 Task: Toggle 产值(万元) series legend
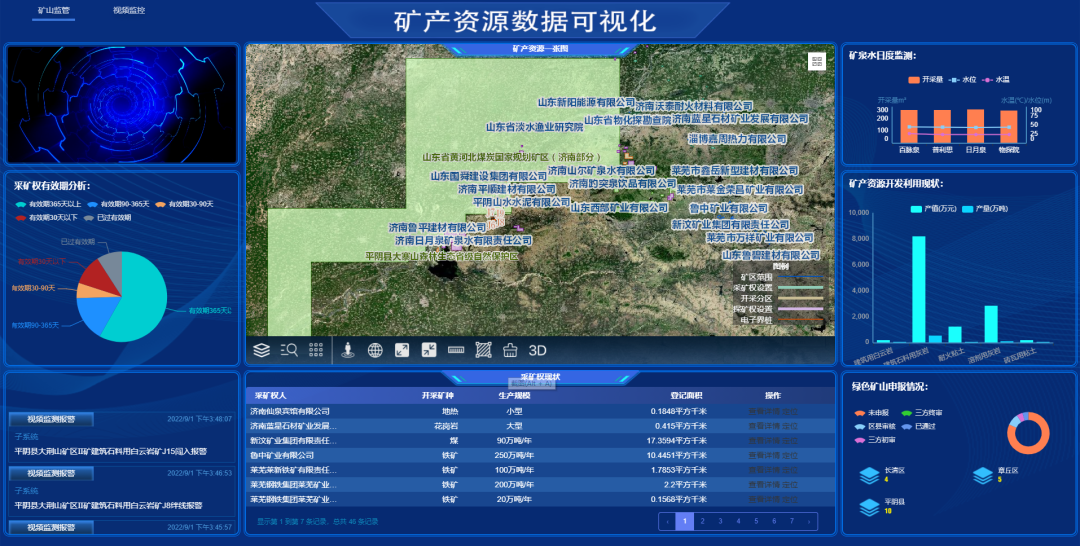[x=933, y=209]
